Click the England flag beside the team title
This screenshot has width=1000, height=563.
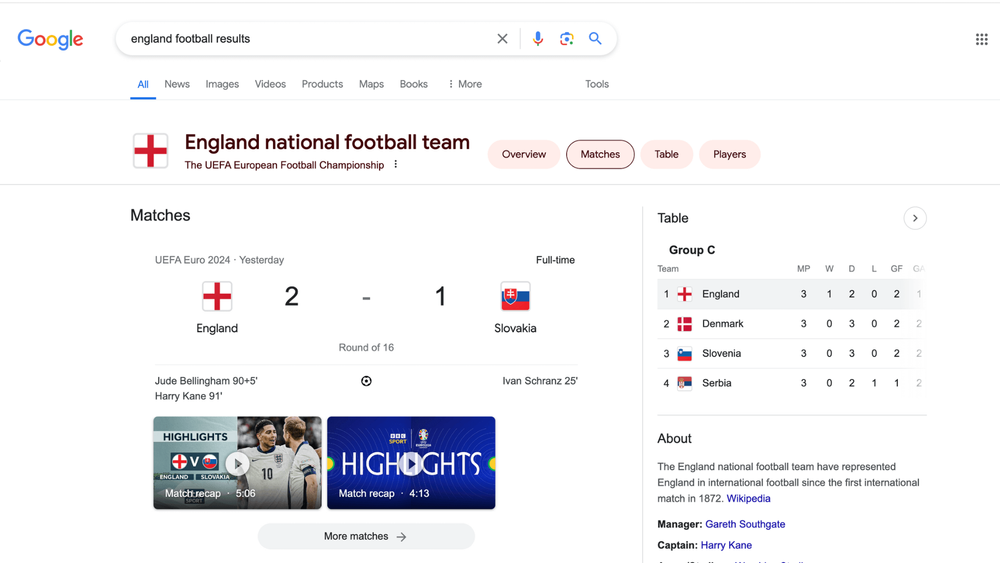click(x=151, y=150)
